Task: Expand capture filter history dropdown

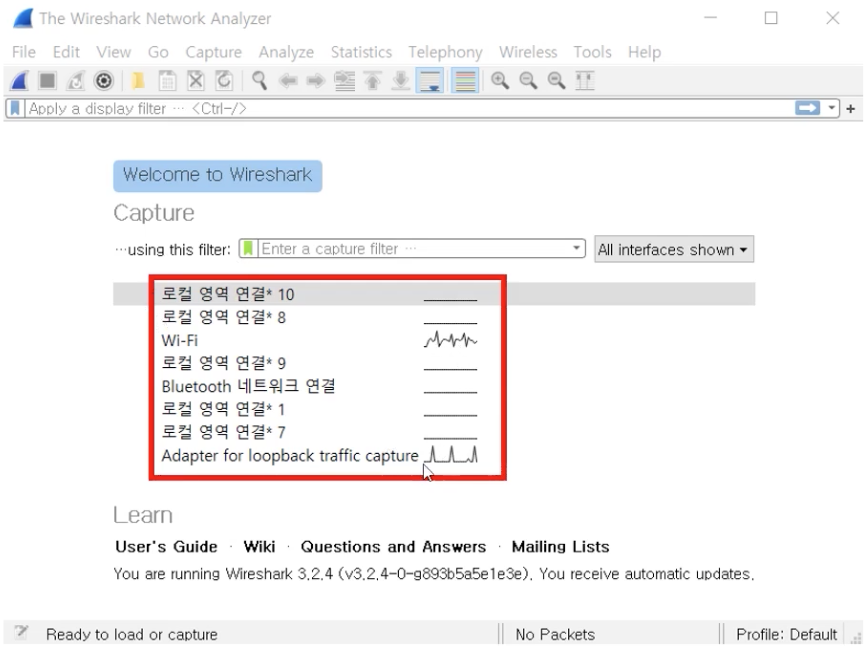Action: pos(577,248)
